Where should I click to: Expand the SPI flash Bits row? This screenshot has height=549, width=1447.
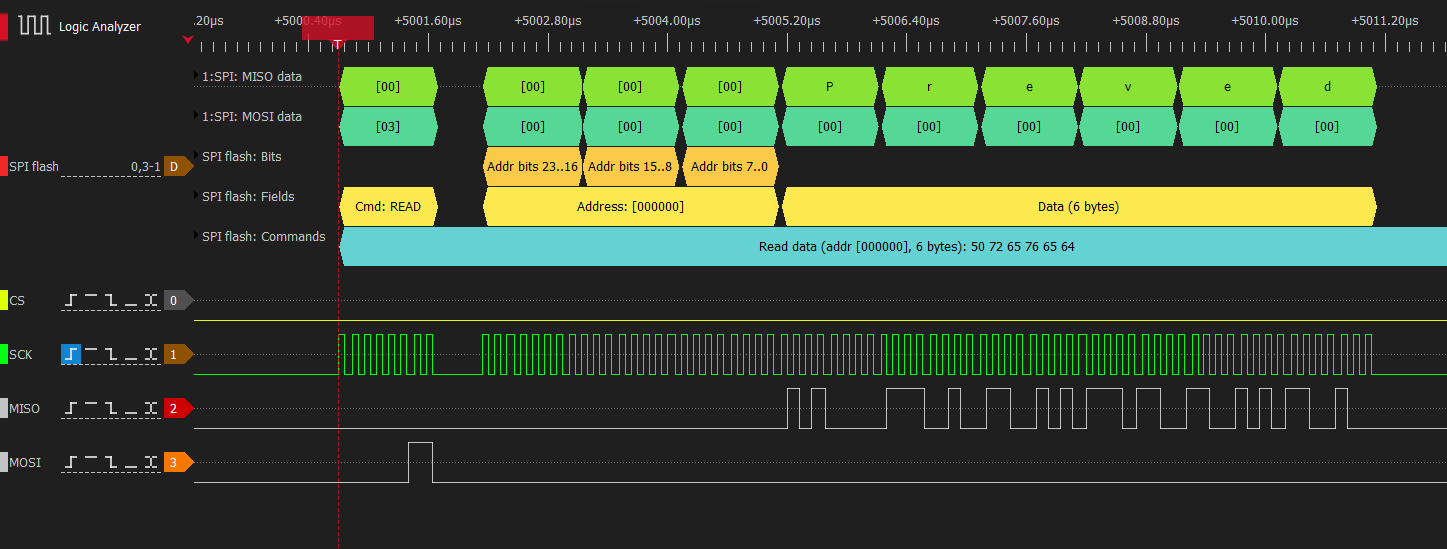coord(197,156)
